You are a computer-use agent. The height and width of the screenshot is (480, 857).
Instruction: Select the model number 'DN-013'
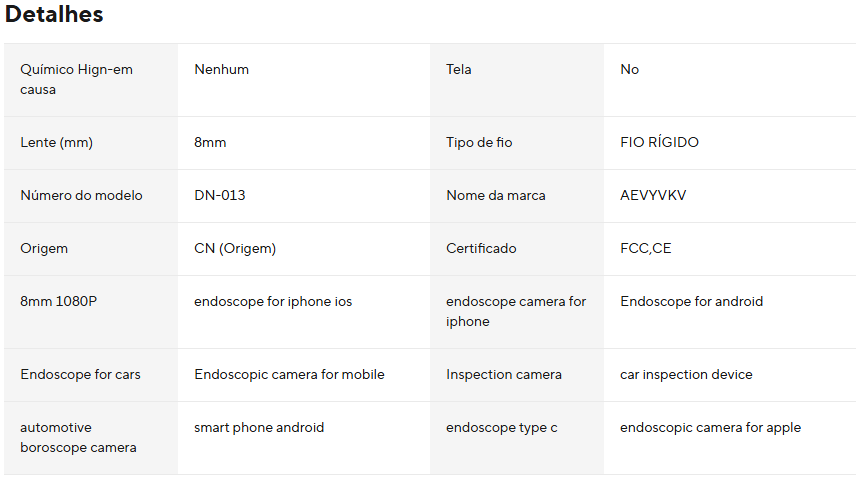click(219, 195)
